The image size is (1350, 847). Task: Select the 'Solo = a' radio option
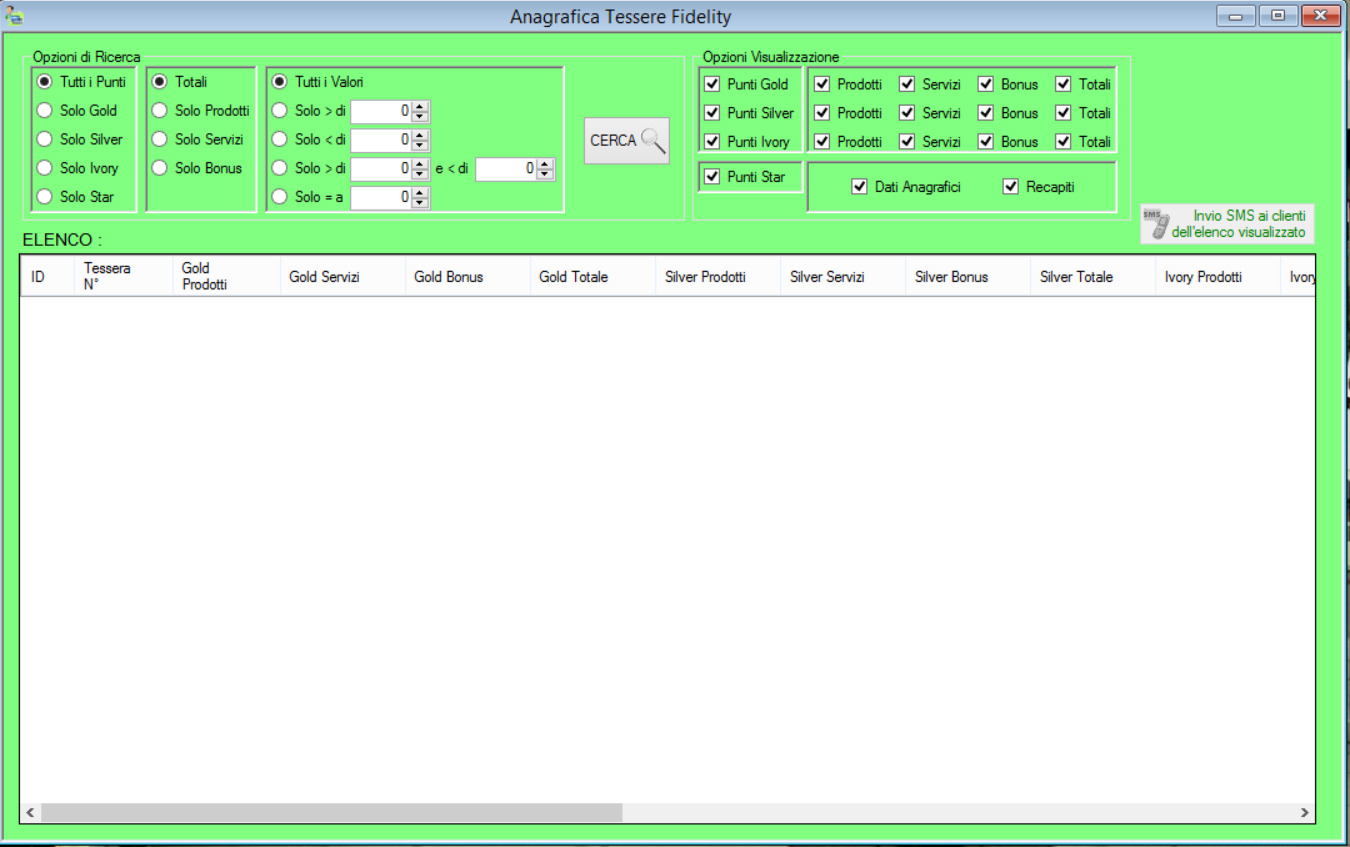pyautogui.click(x=307, y=197)
